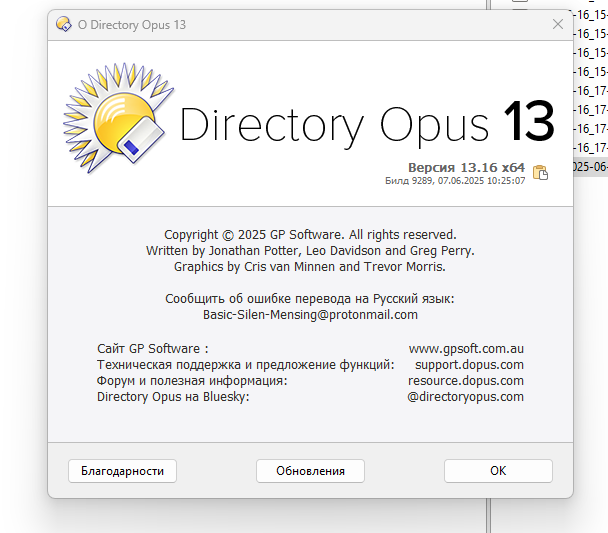
Task: Click the Directory Opus на Bluesky label
Action: pyautogui.click(x=173, y=397)
